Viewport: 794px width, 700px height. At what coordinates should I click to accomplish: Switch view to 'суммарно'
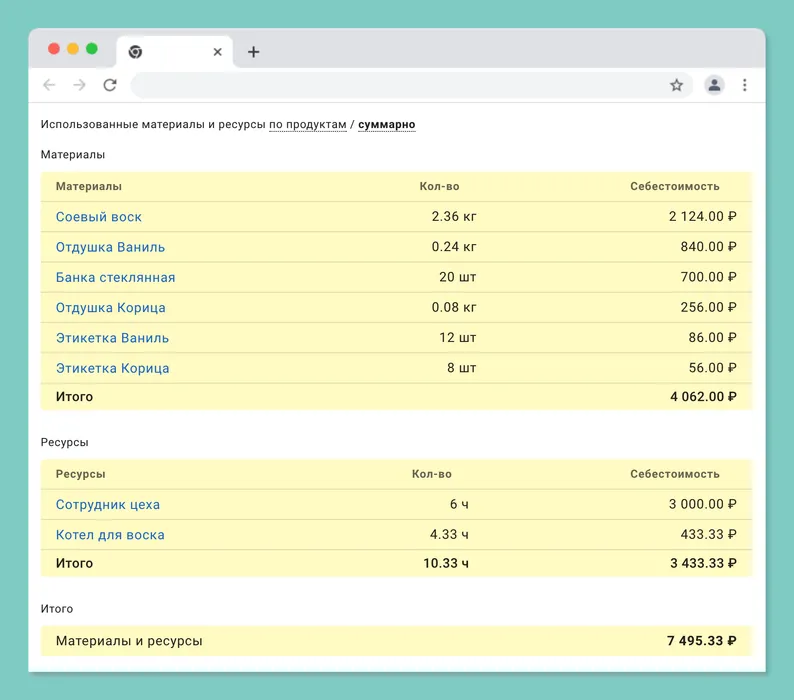386,125
